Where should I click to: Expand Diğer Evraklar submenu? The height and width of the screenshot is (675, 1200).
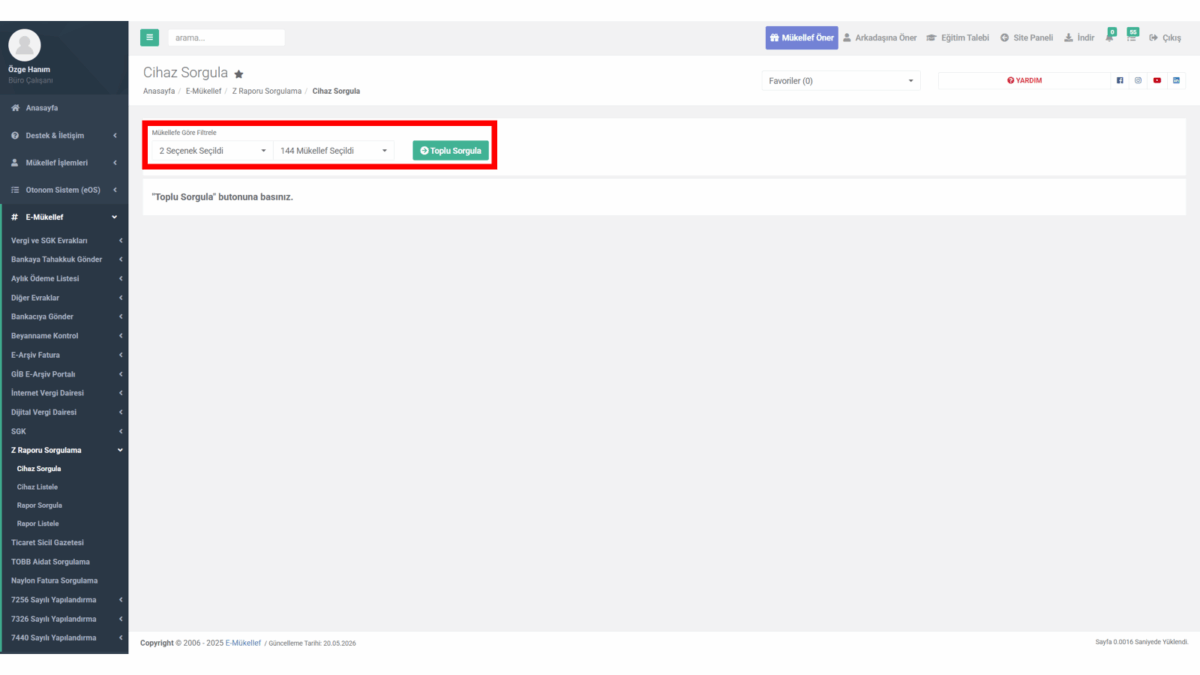tap(64, 297)
